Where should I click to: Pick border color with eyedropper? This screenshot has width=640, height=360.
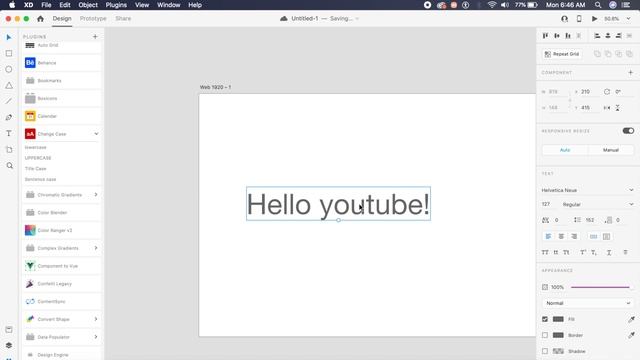point(631,335)
